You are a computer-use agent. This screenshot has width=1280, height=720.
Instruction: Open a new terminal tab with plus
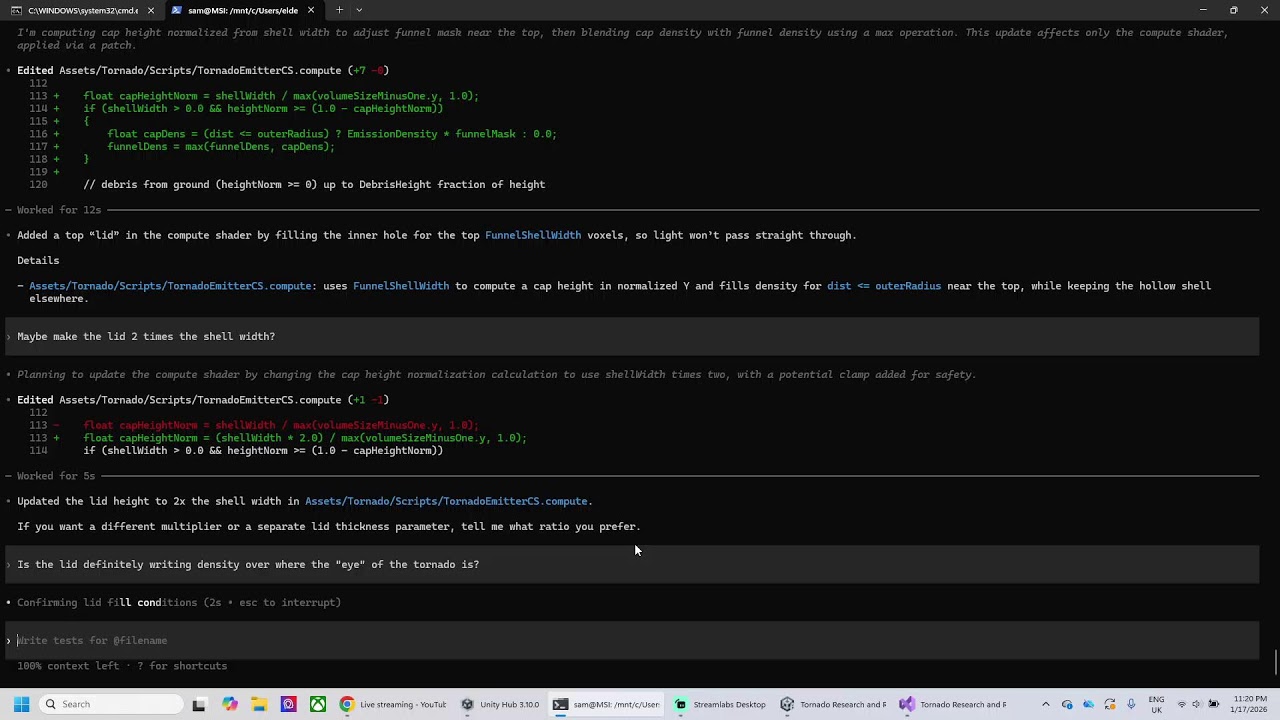tap(339, 10)
